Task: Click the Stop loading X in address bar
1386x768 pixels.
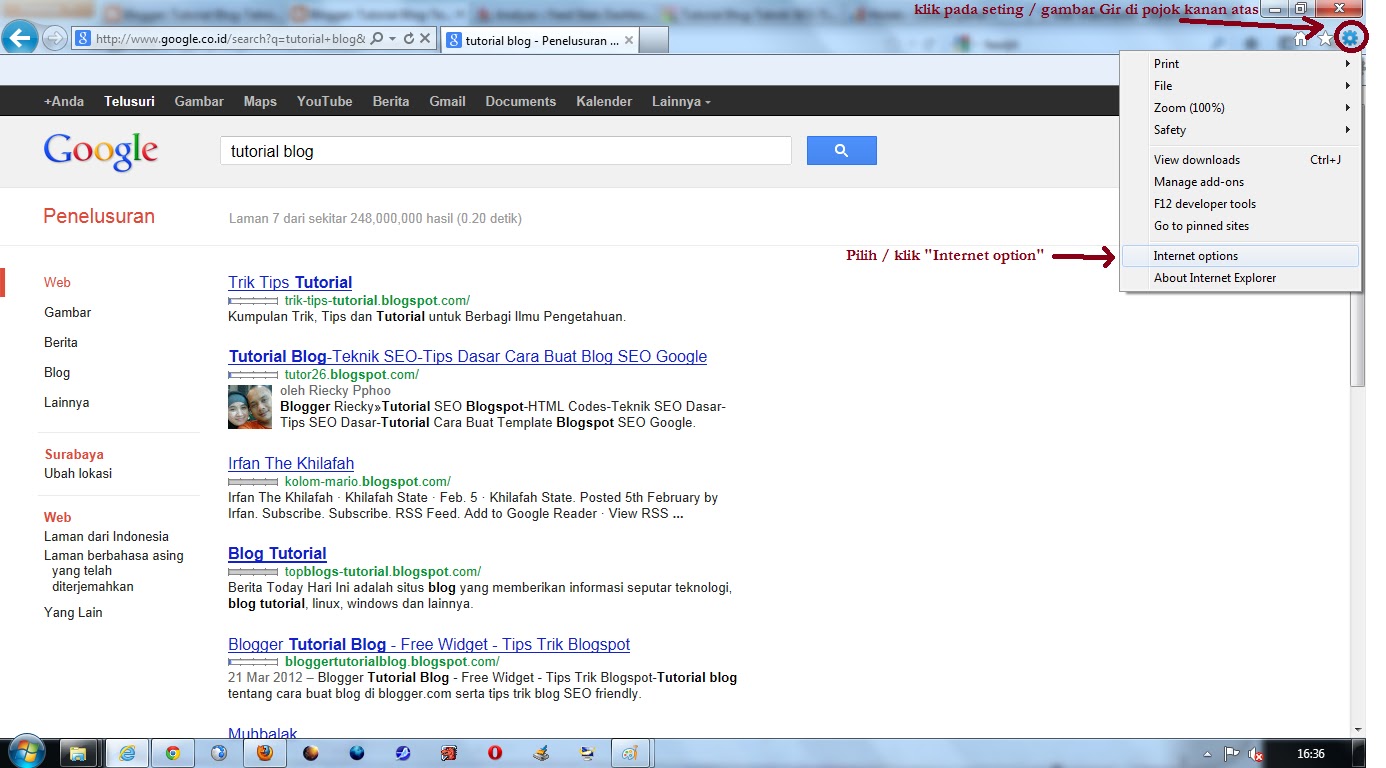Action: pyautogui.click(x=425, y=39)
